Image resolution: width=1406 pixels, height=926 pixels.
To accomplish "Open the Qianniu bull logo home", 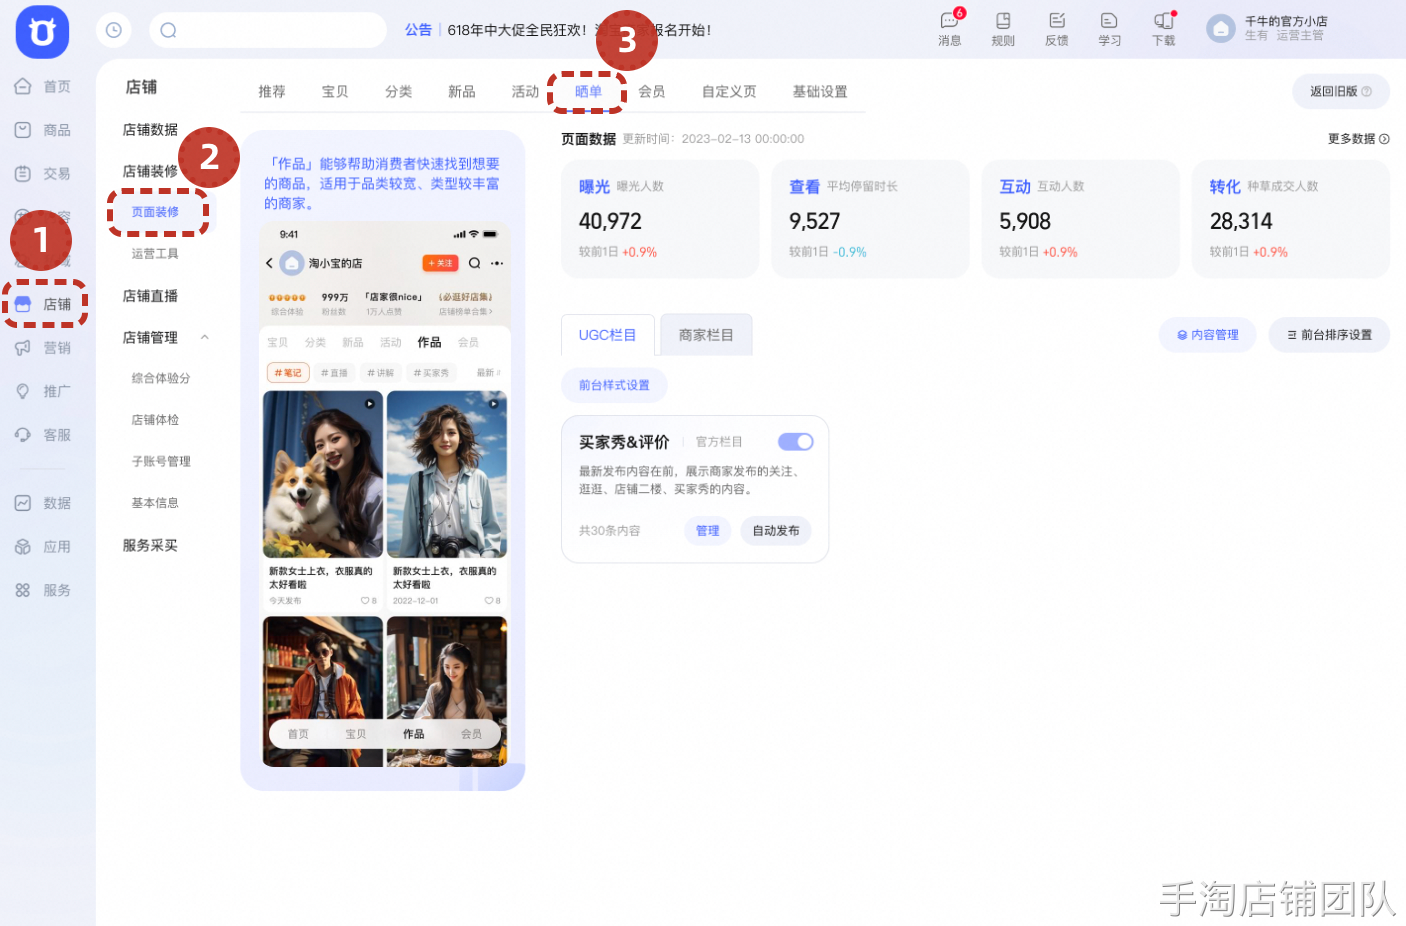I will click(42, 32).
